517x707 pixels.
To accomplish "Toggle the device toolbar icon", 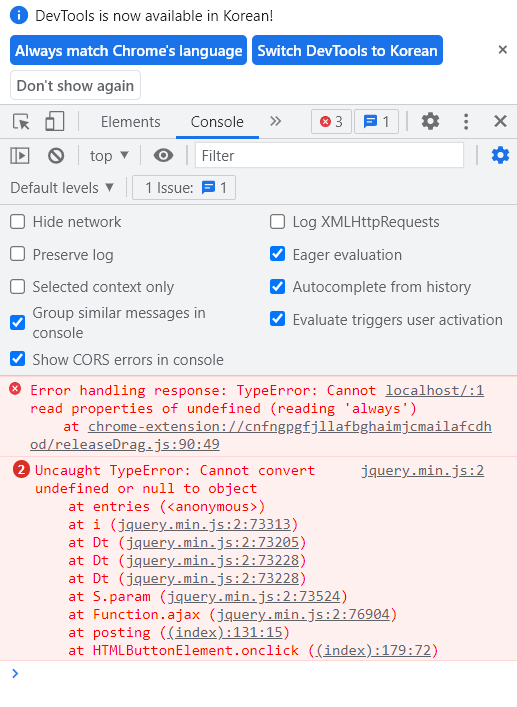I will pyautogui.click(x=55, y=122).
